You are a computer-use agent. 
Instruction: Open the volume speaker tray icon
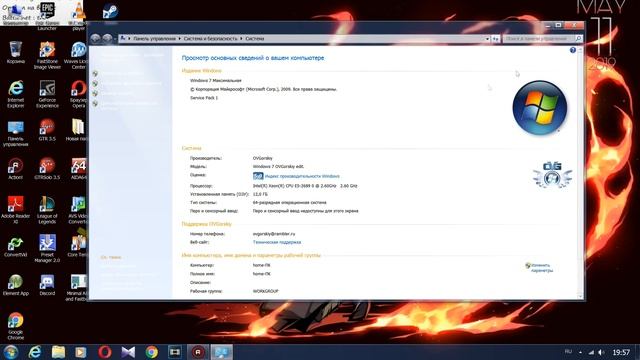click(x=601, y=352)
